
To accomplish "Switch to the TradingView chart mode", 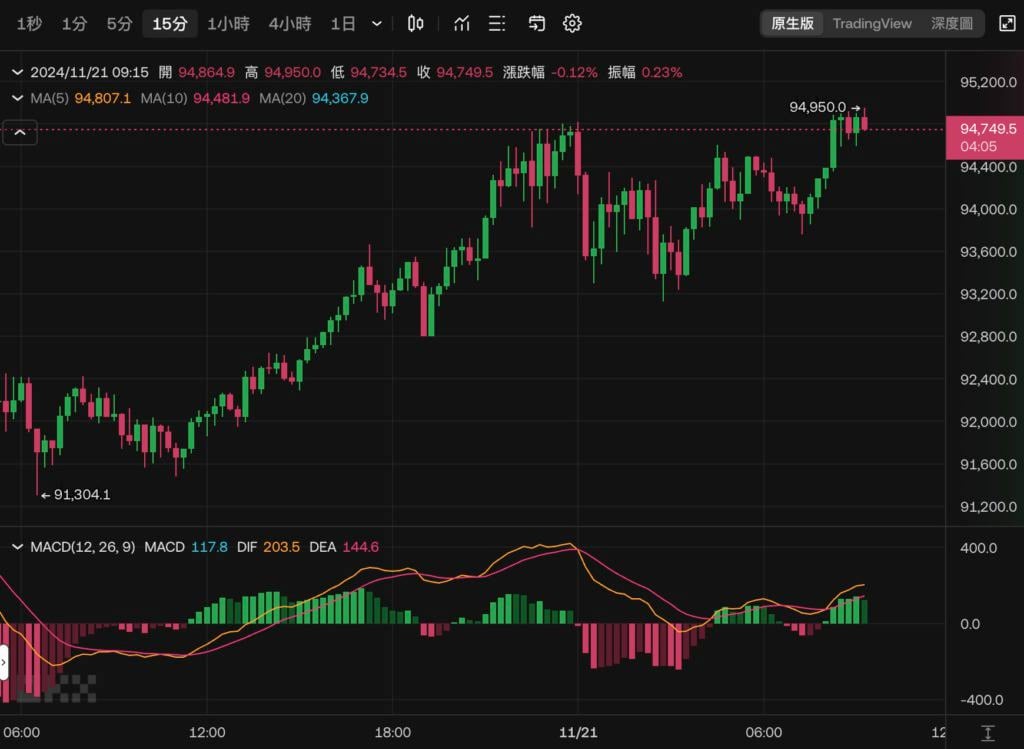I will (x=872, y=23).
